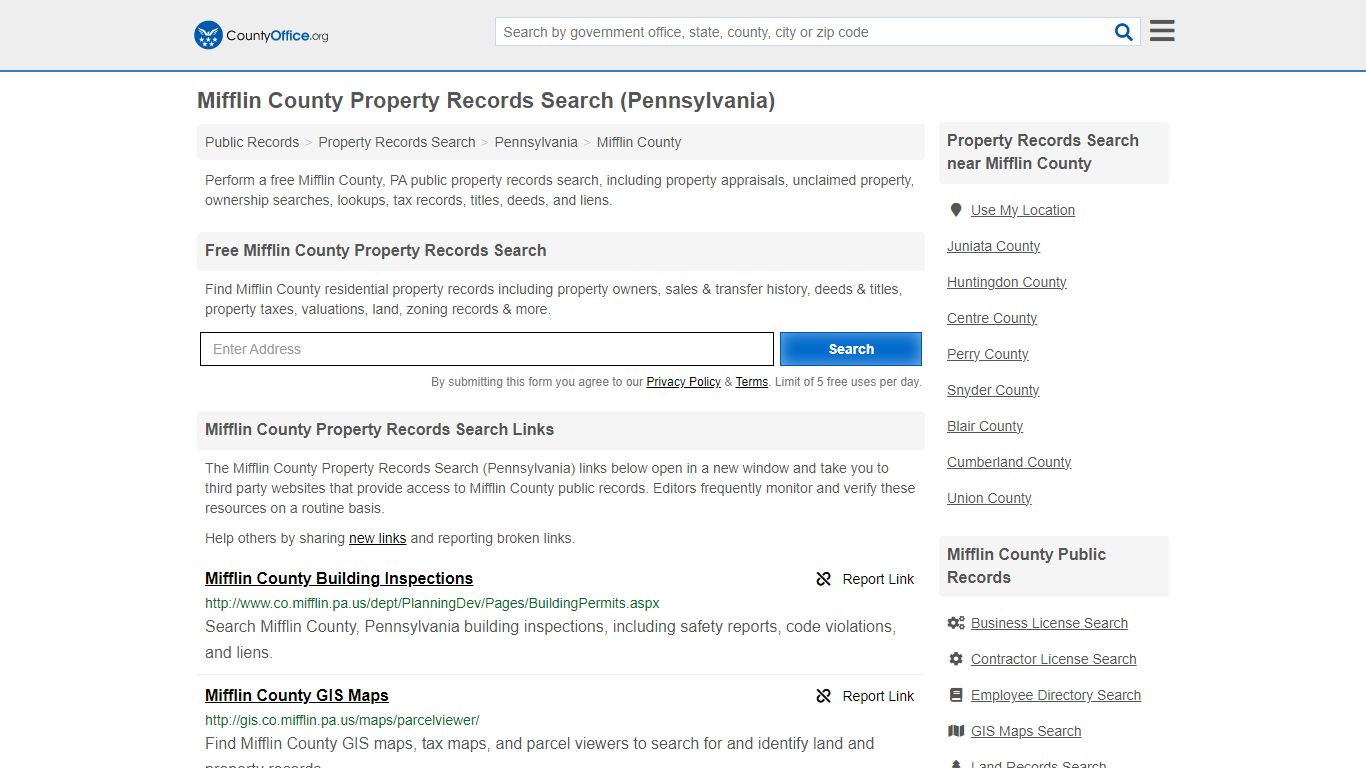Open Union County property records
1366x768 pixels.
click(989, 498)
